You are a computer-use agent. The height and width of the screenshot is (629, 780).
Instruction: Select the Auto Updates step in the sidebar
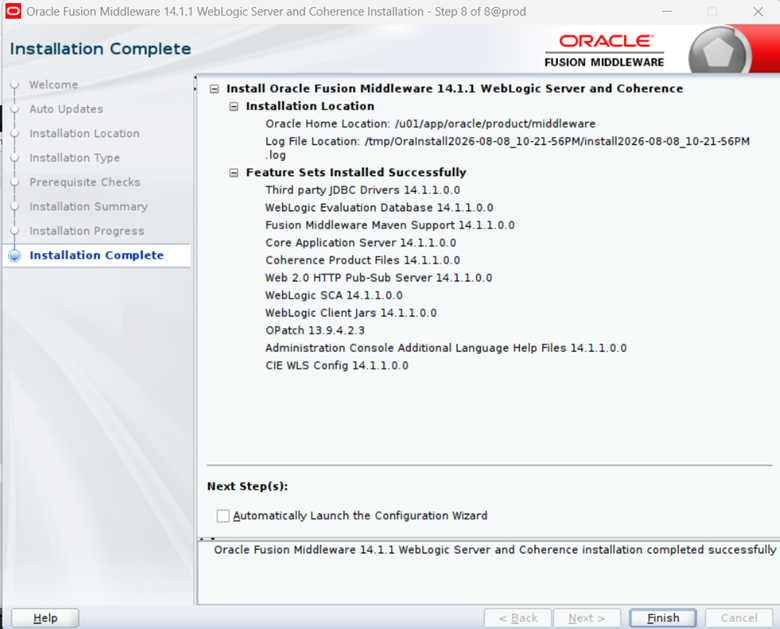[x=66, y=109]
